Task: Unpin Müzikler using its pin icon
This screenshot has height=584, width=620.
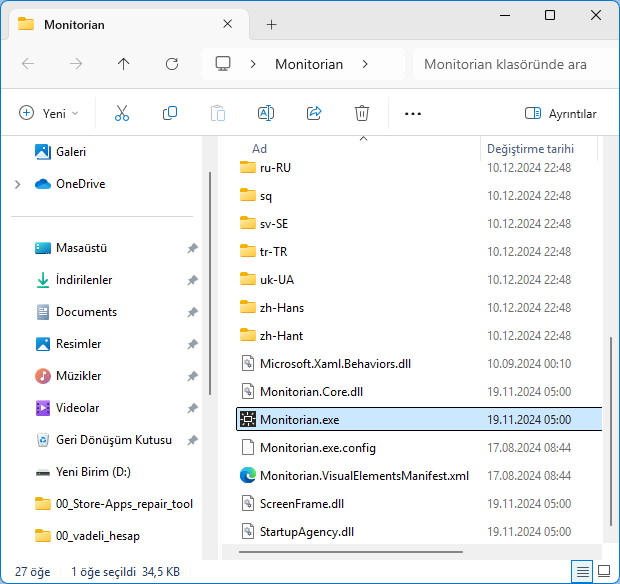Action: (x=193, y=376)
